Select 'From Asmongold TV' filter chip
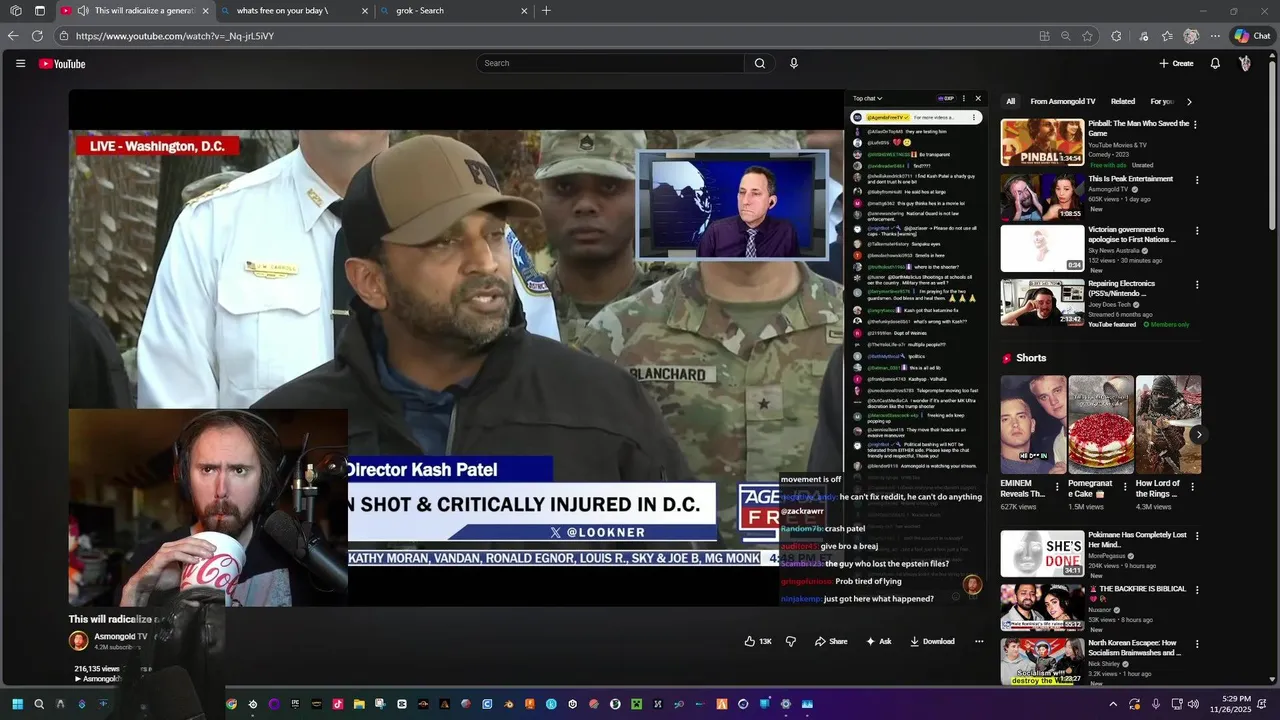 [x=1063, y=101]
